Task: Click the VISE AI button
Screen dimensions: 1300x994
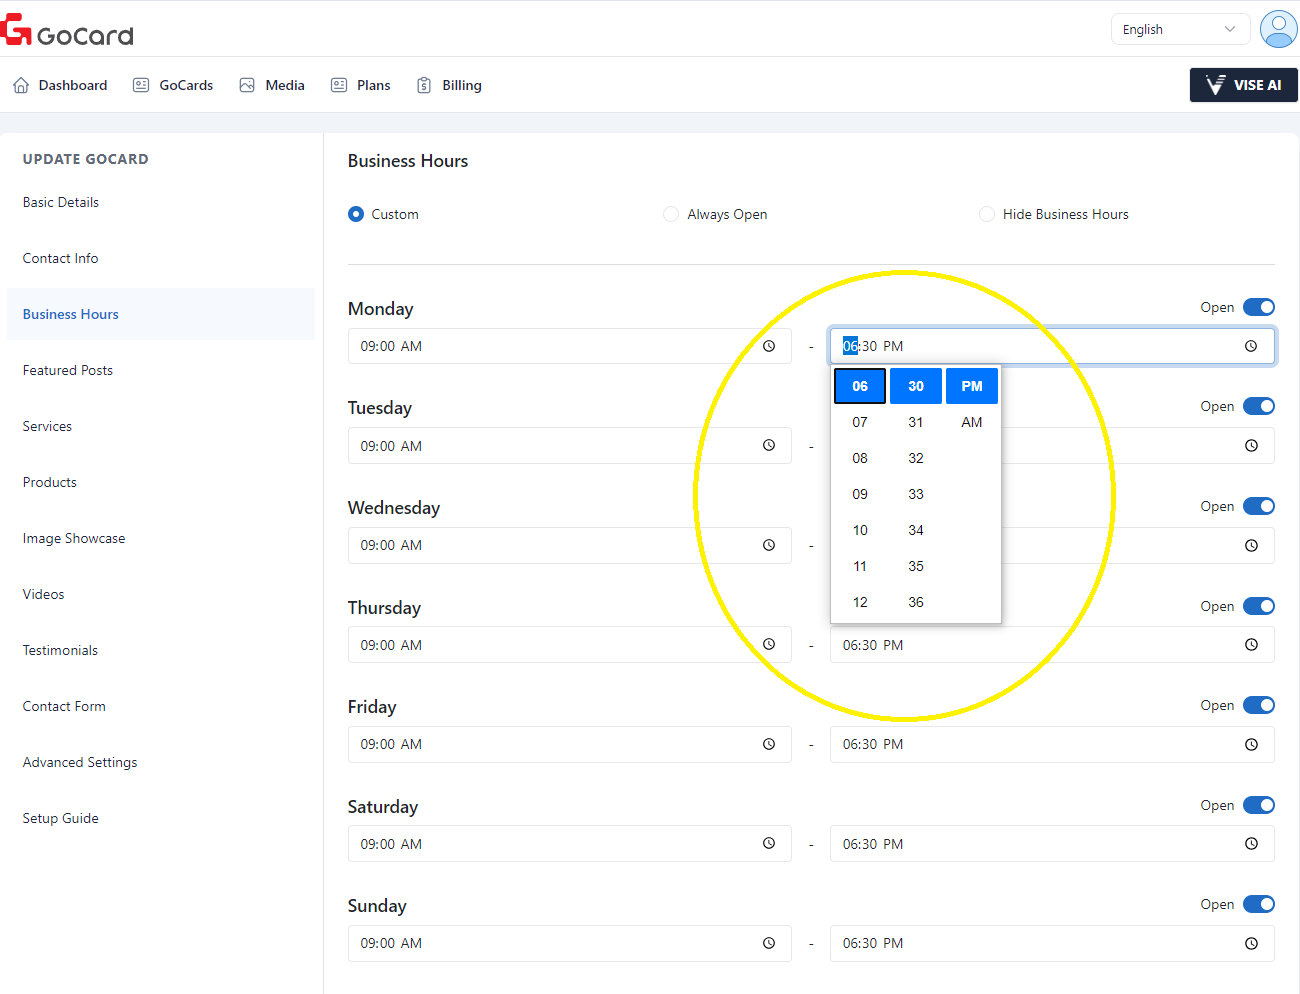Action: [1243, 85]
